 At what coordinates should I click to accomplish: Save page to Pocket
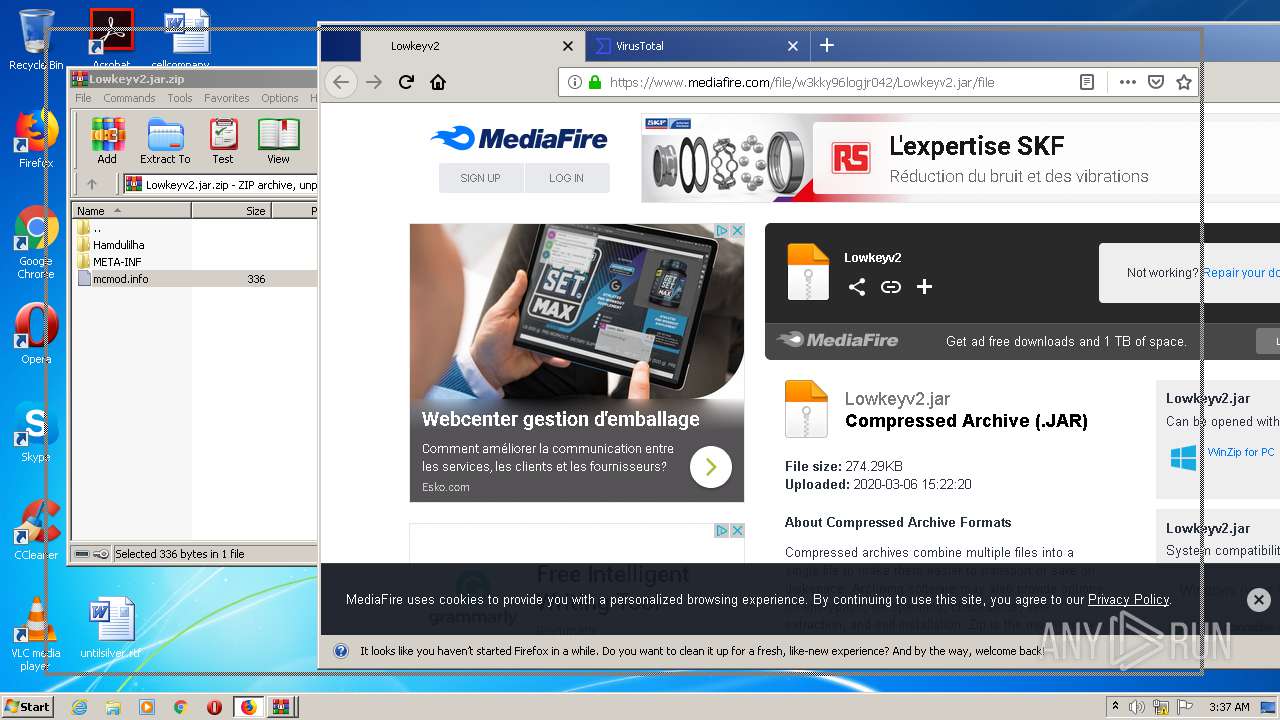point(1156,82)
